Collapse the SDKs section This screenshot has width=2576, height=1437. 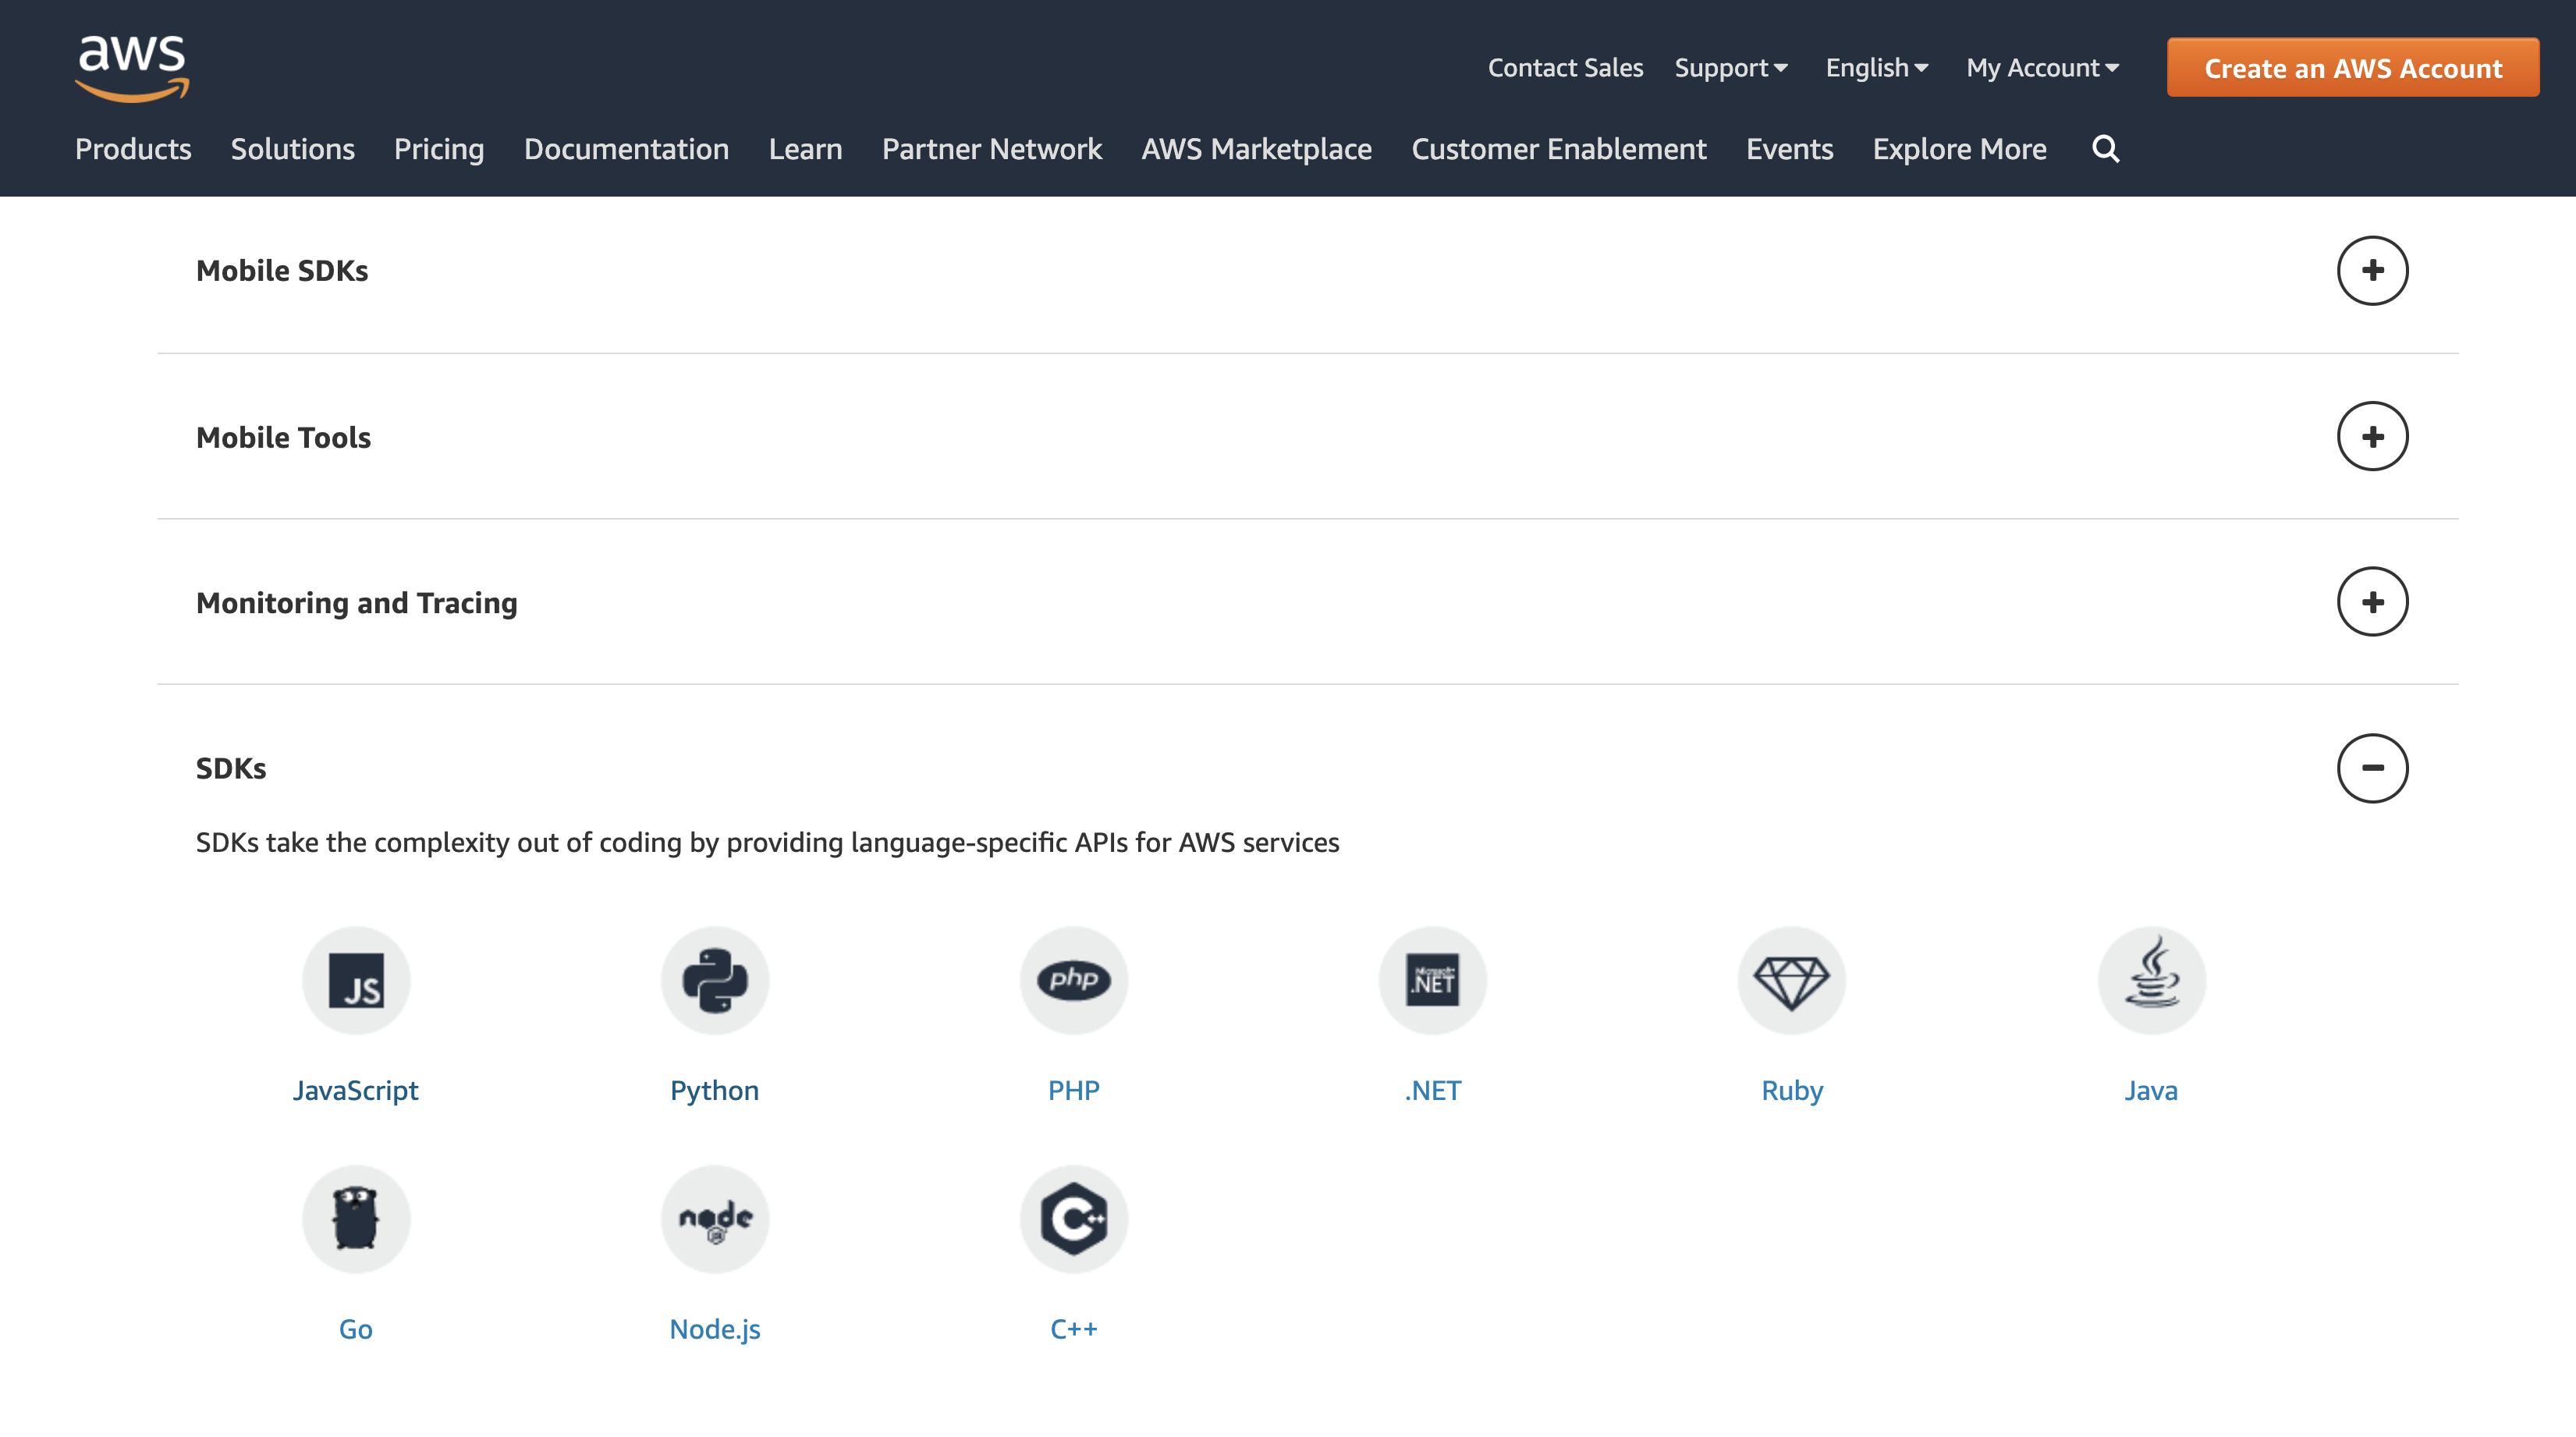pos(2372,768)
